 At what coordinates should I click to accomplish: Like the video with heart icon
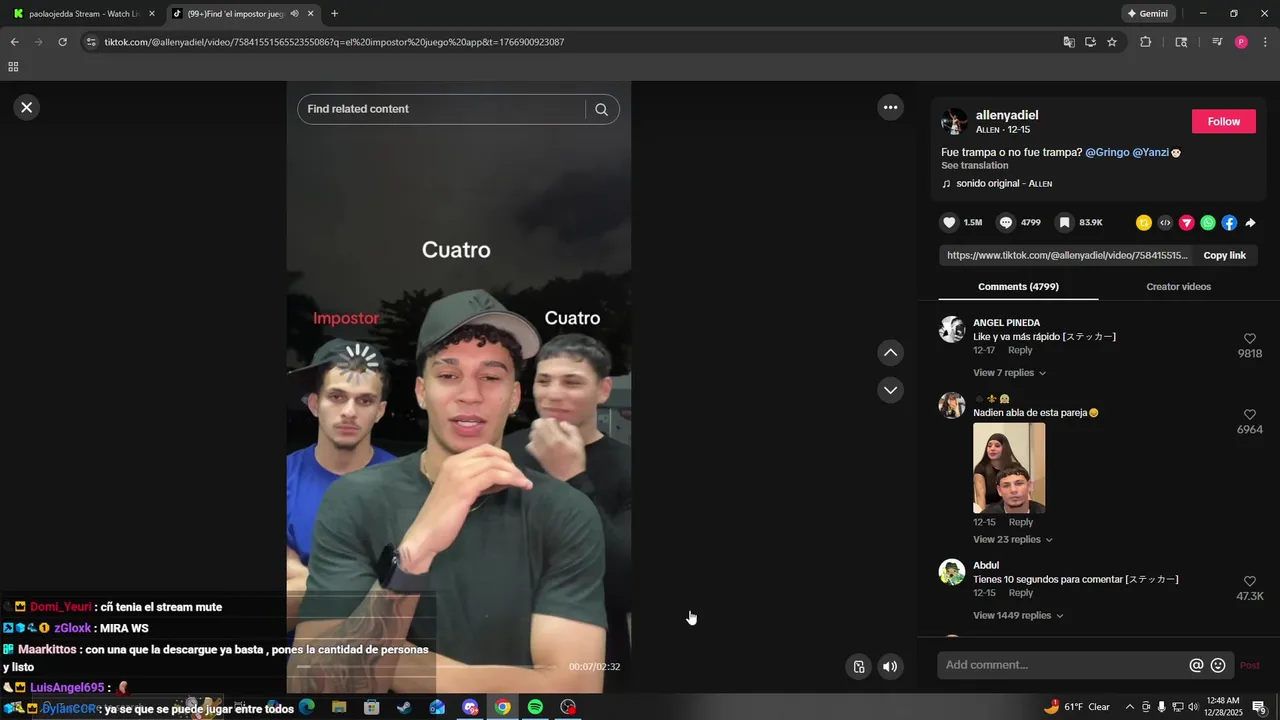tap(950, 222)
